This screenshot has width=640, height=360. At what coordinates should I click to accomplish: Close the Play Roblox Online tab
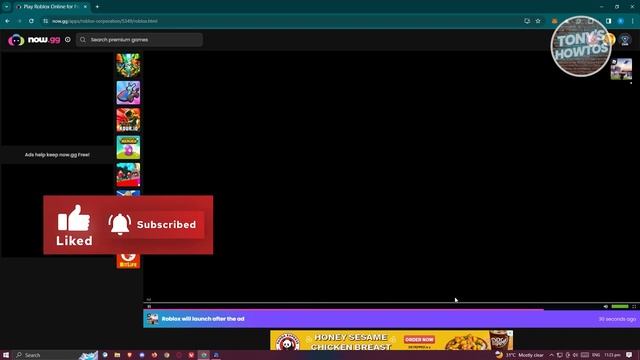tap(85, 7)
